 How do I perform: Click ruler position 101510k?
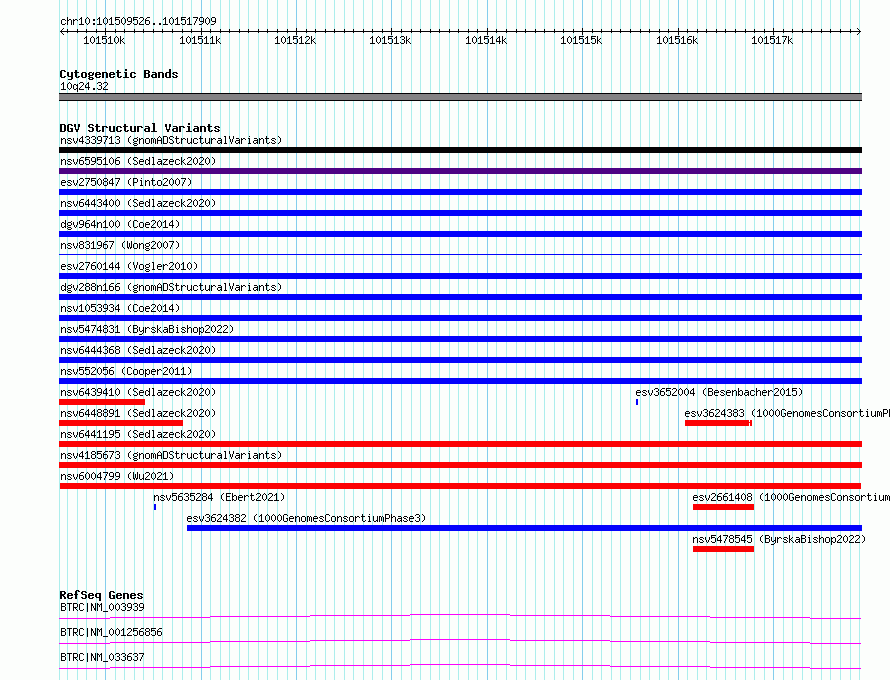coord(104,40)
